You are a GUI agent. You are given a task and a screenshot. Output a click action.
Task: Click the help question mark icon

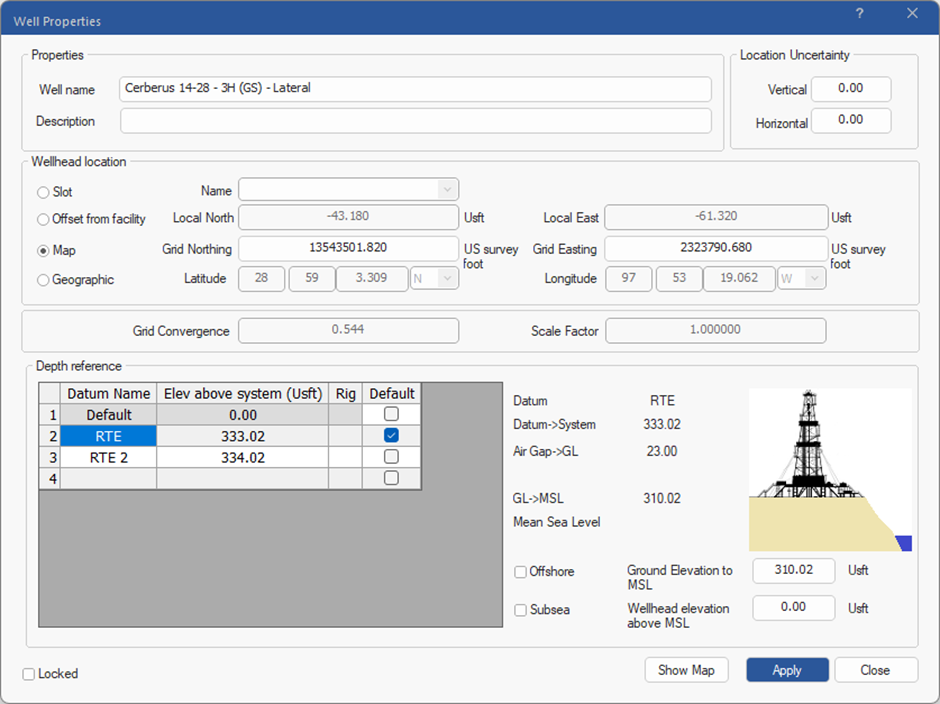coord(859,14)
